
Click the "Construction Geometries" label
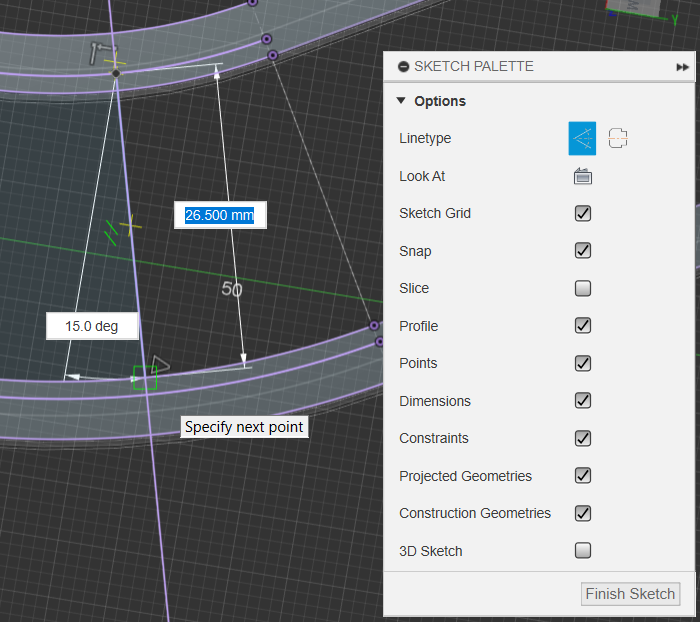[475, 513]
